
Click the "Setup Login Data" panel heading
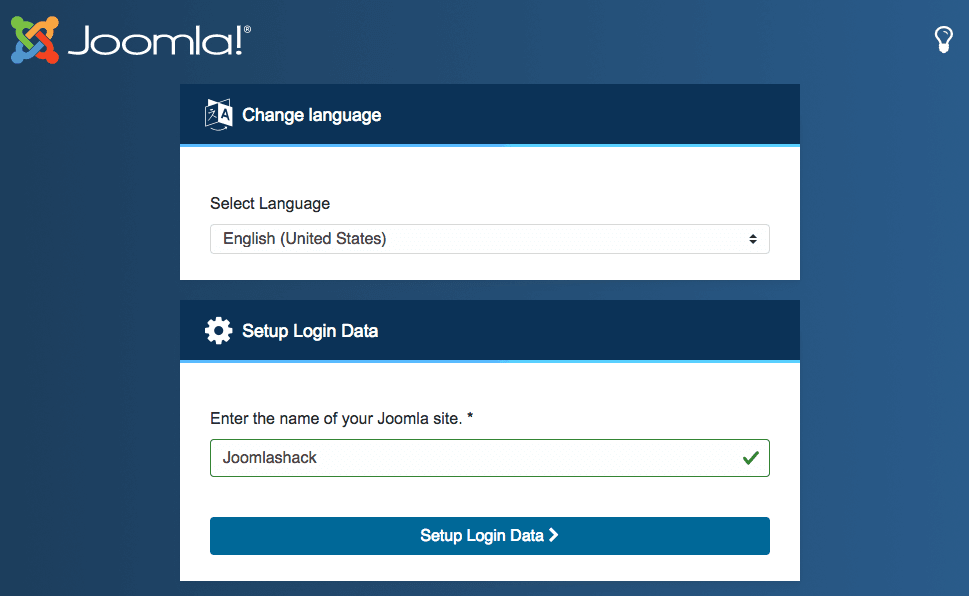point(310,331)
